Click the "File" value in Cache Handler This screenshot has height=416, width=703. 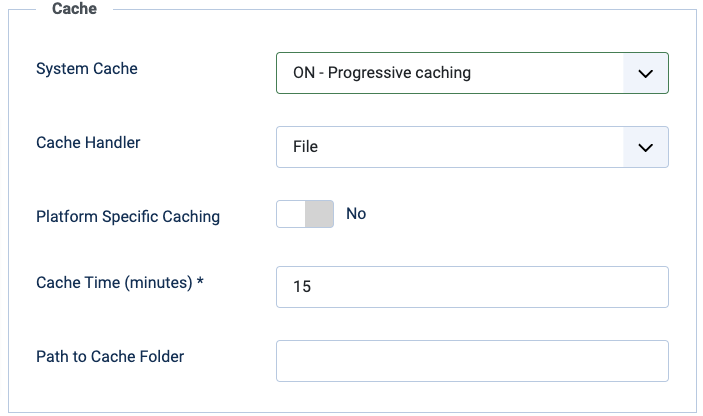pyautogui.click(x=305, y=147)
